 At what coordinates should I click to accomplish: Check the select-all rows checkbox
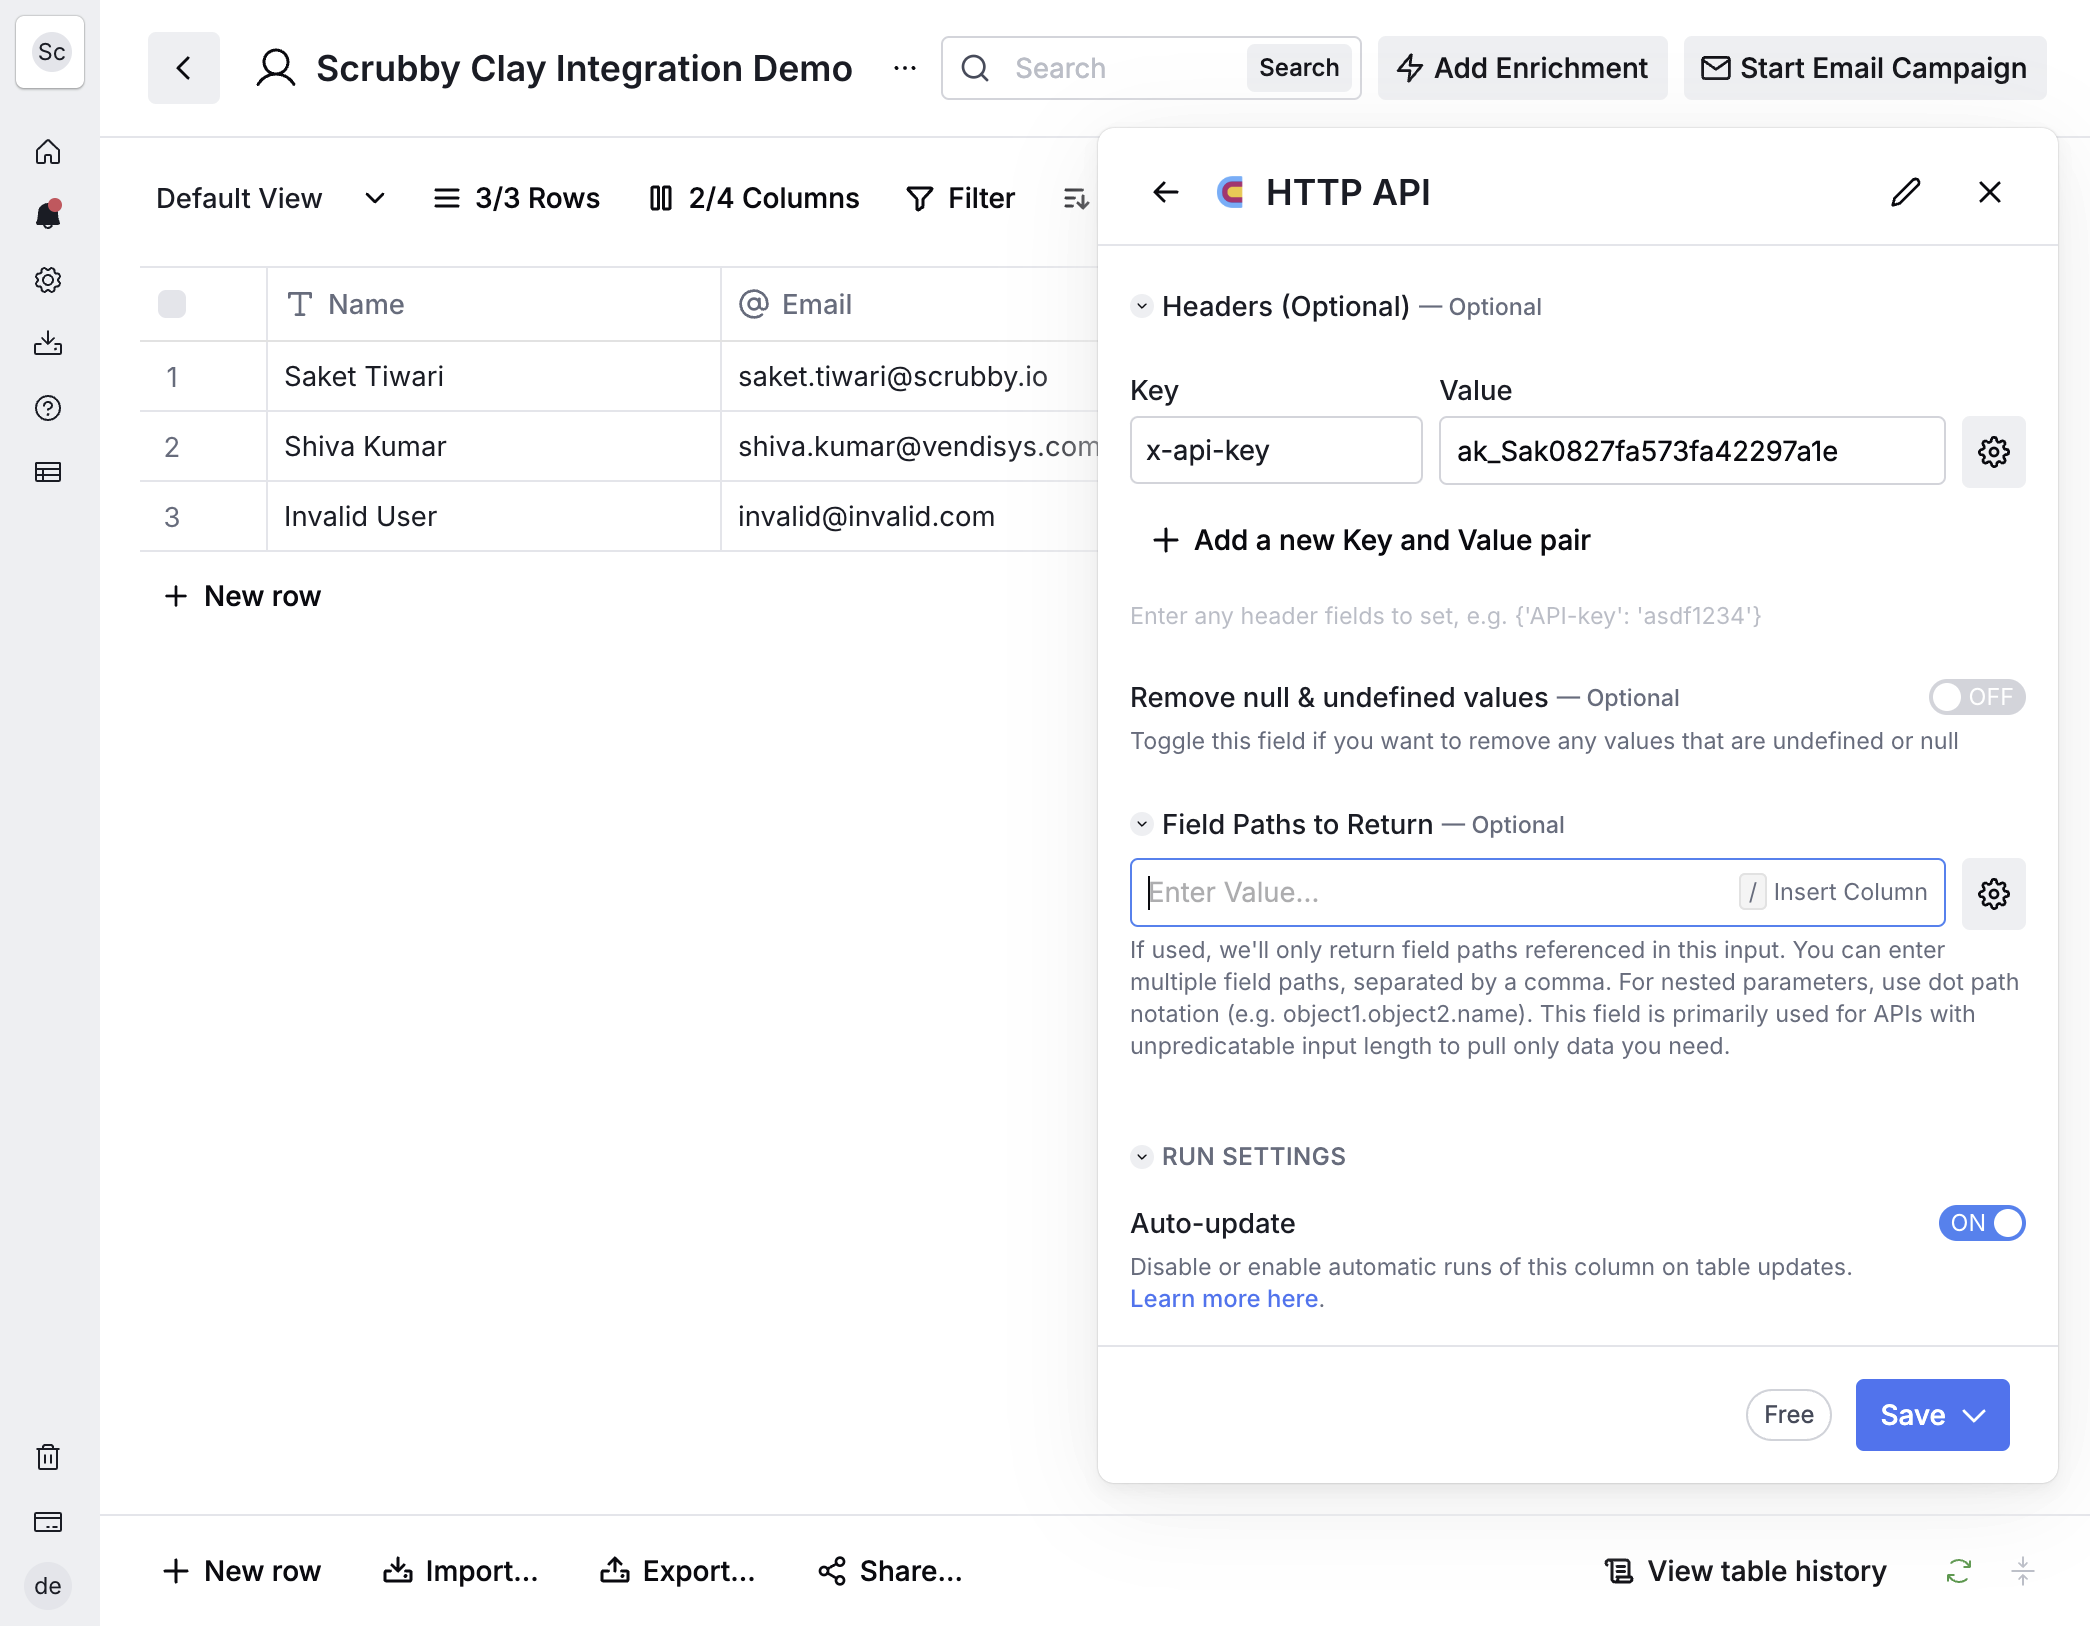click(172, 304)
